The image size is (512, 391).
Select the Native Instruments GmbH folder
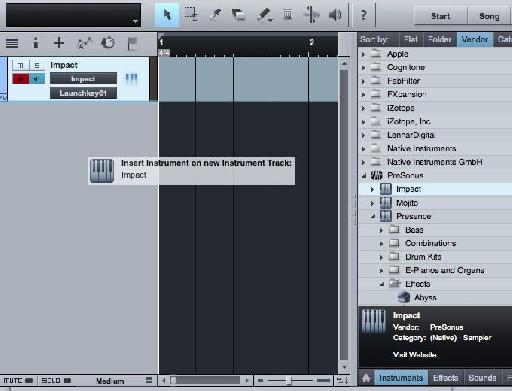435,162
